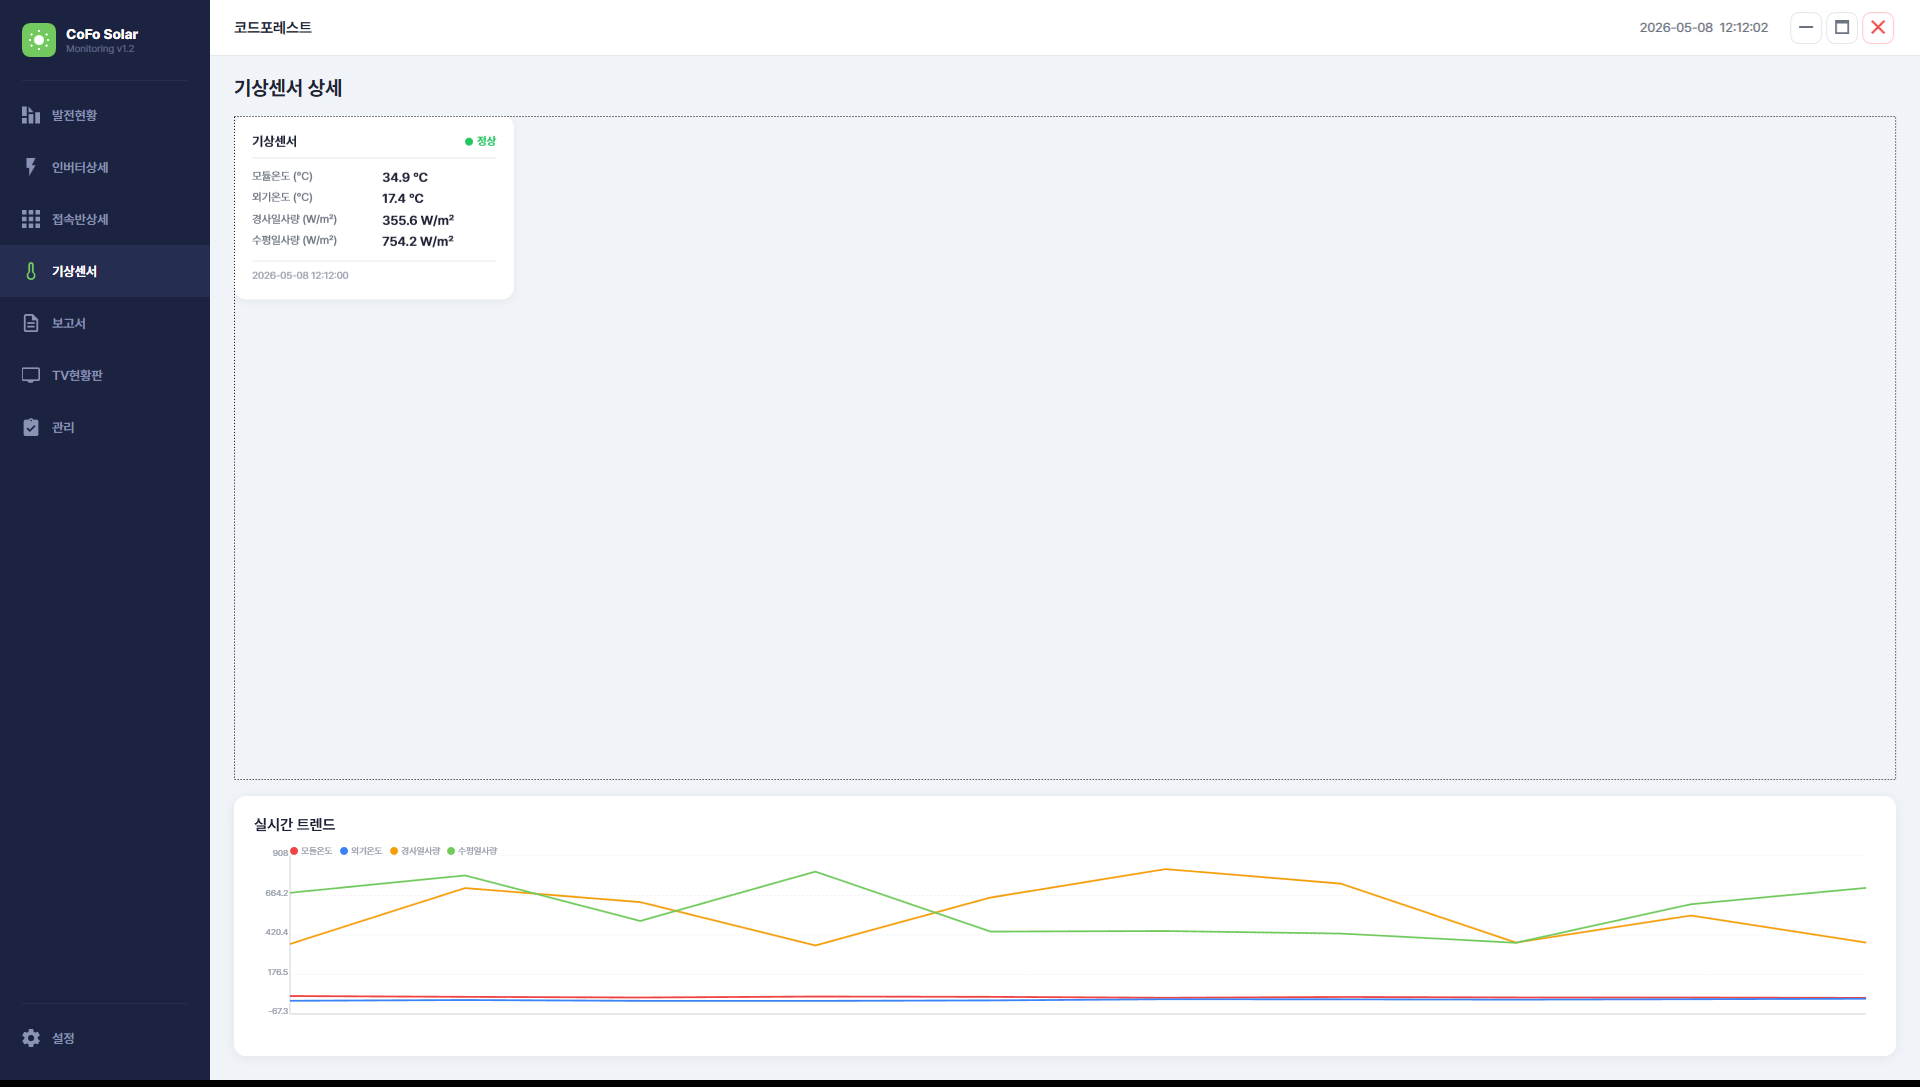The width and height of the screenshot is (1920, 1087).
Task: Open 접속반상세 via its grid icon
Action: [31, 219]
